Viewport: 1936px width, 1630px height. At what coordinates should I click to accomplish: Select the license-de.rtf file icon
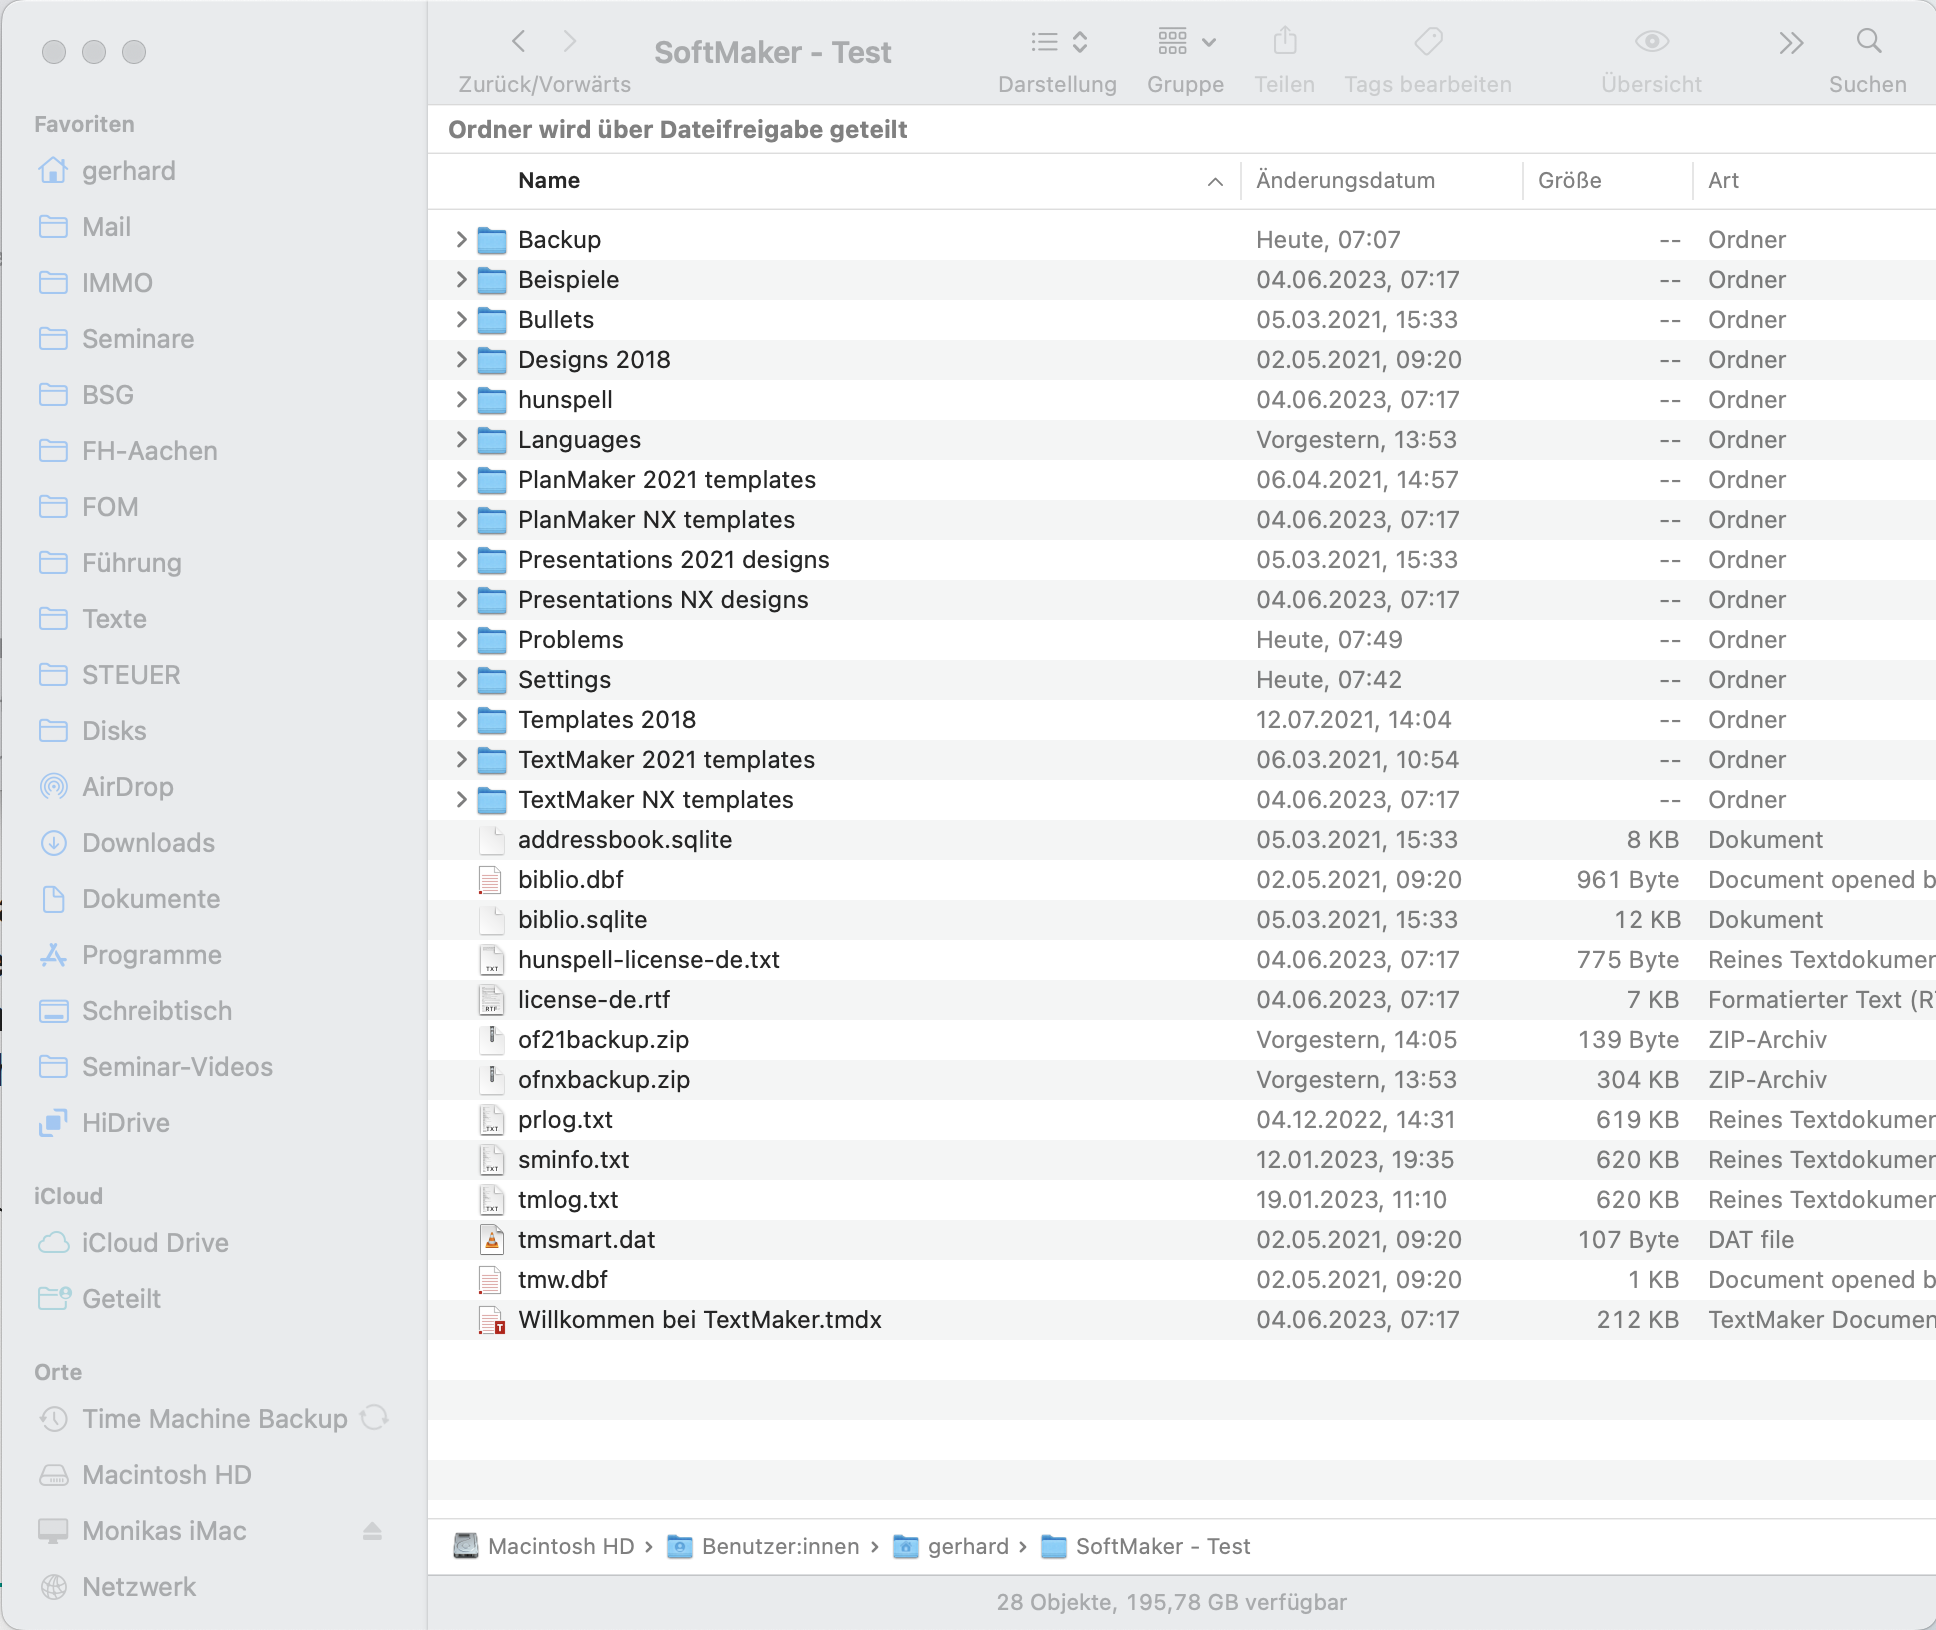pos(492,1000)
